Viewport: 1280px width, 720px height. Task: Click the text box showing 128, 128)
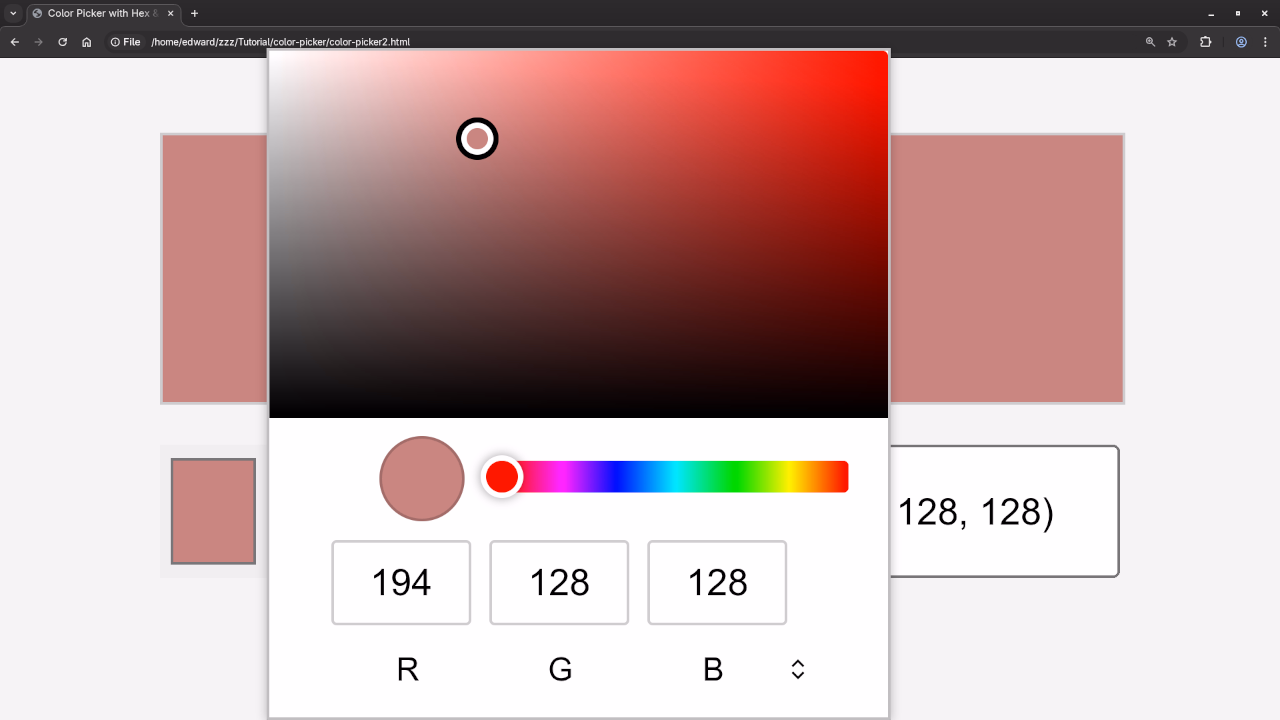pyautogui.click(x=1003, y=511)
